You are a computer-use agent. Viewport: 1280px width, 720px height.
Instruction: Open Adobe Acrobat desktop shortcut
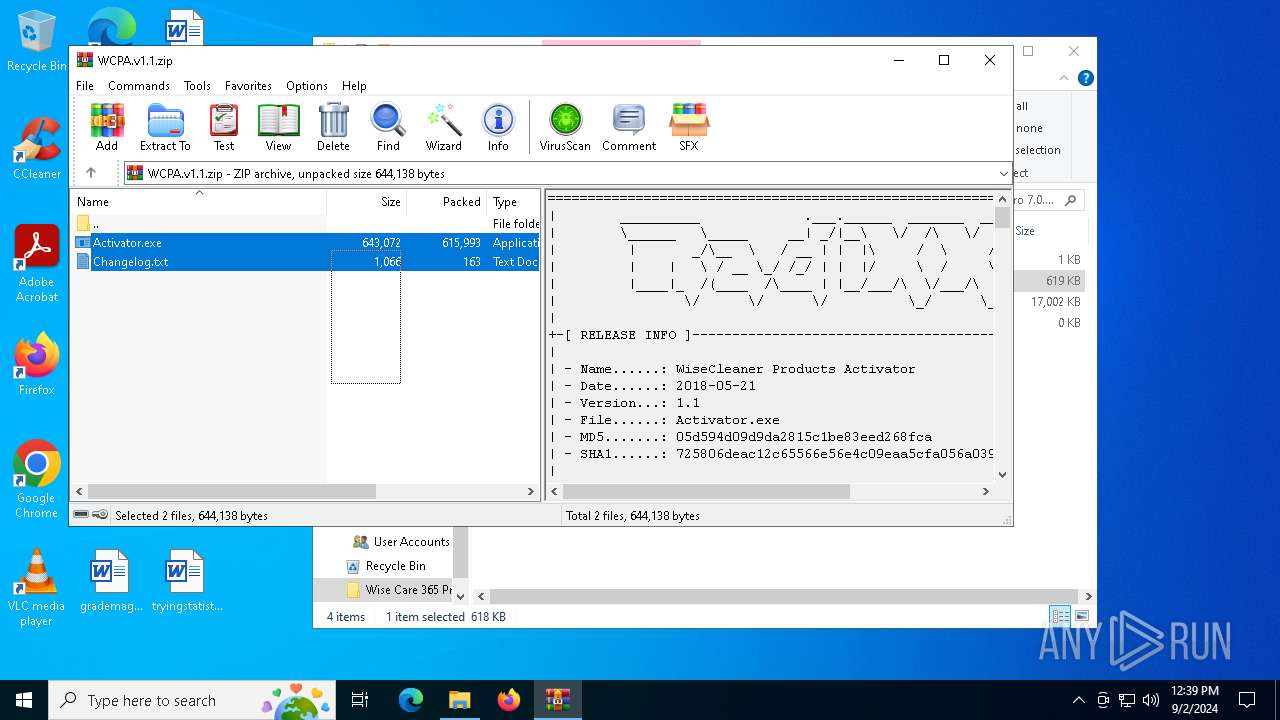coord(36,264)
